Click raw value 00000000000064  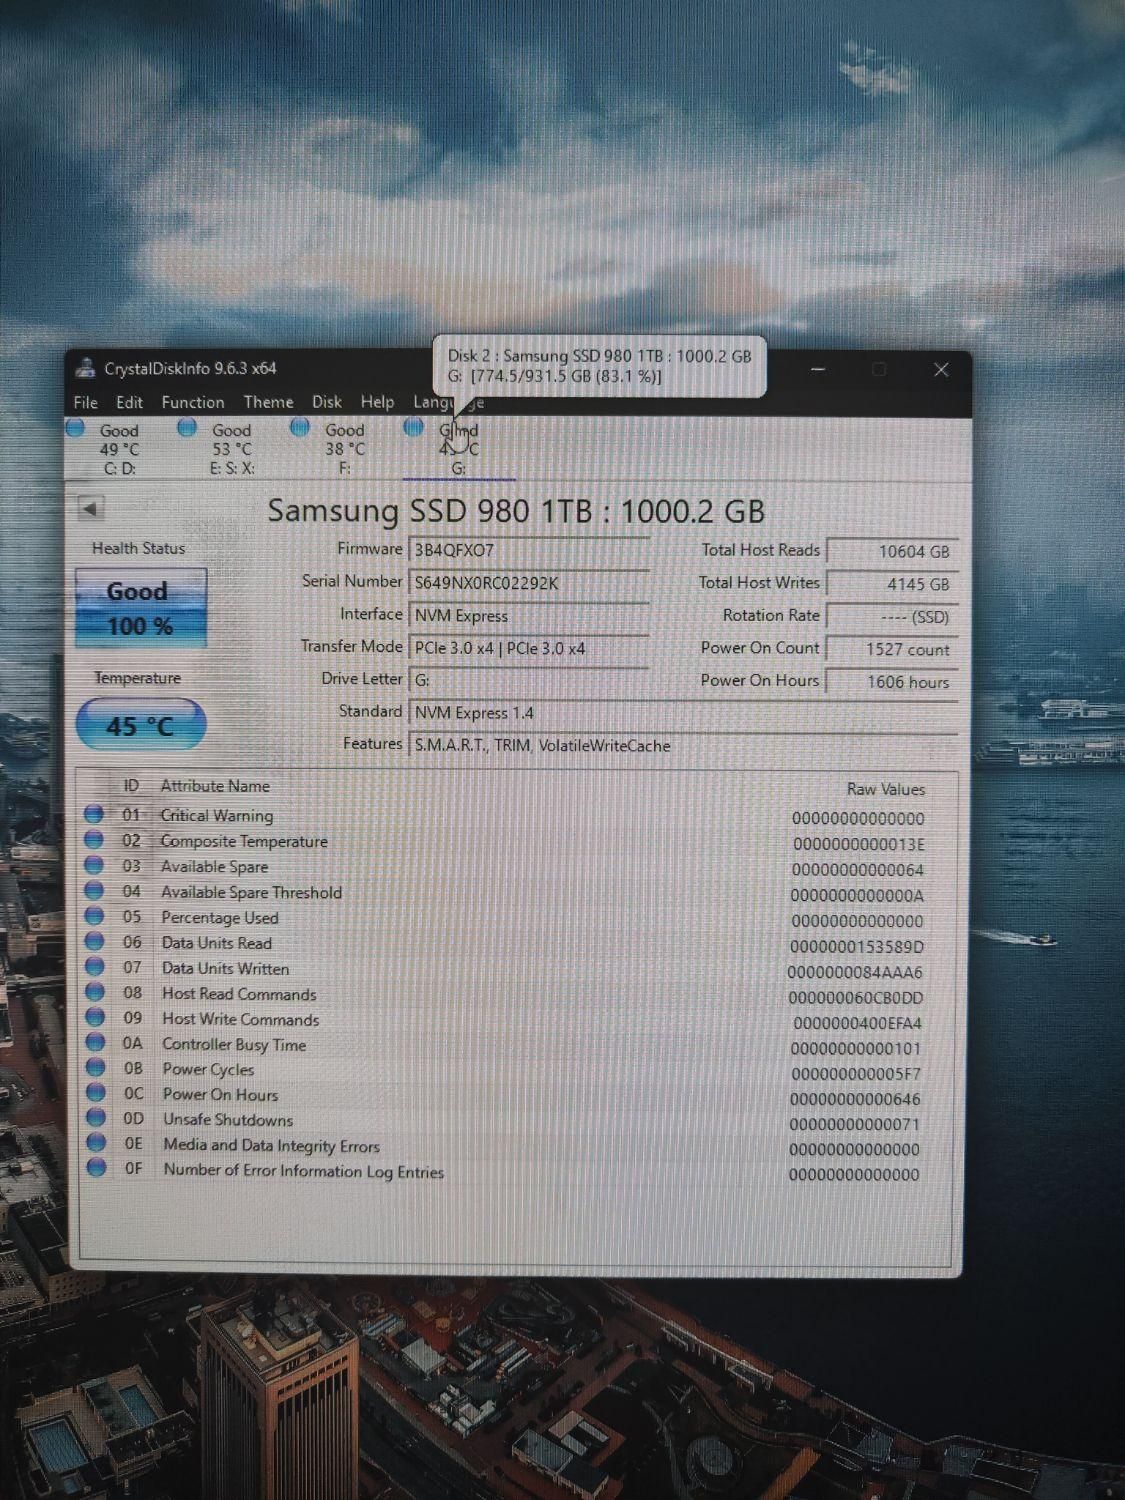858,870
